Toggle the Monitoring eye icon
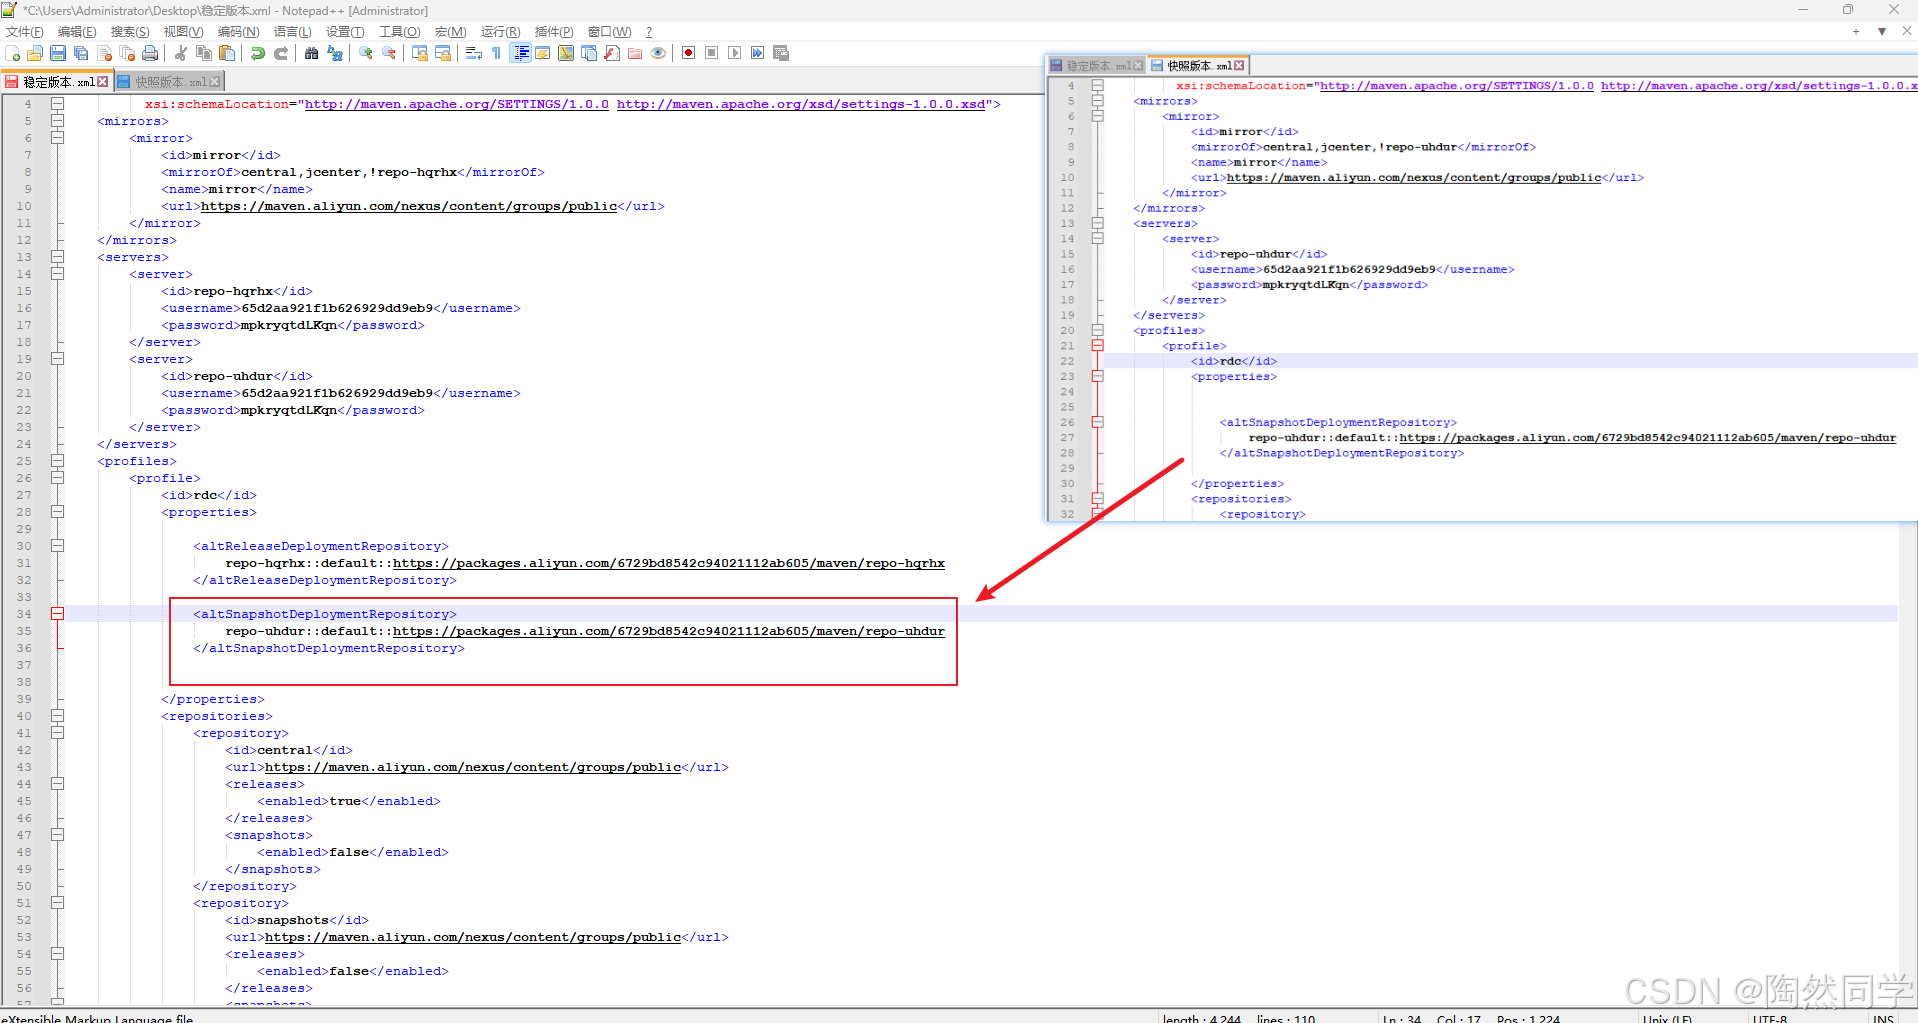The width and height of the screenshot is (1918, 1023). [658, 53]
